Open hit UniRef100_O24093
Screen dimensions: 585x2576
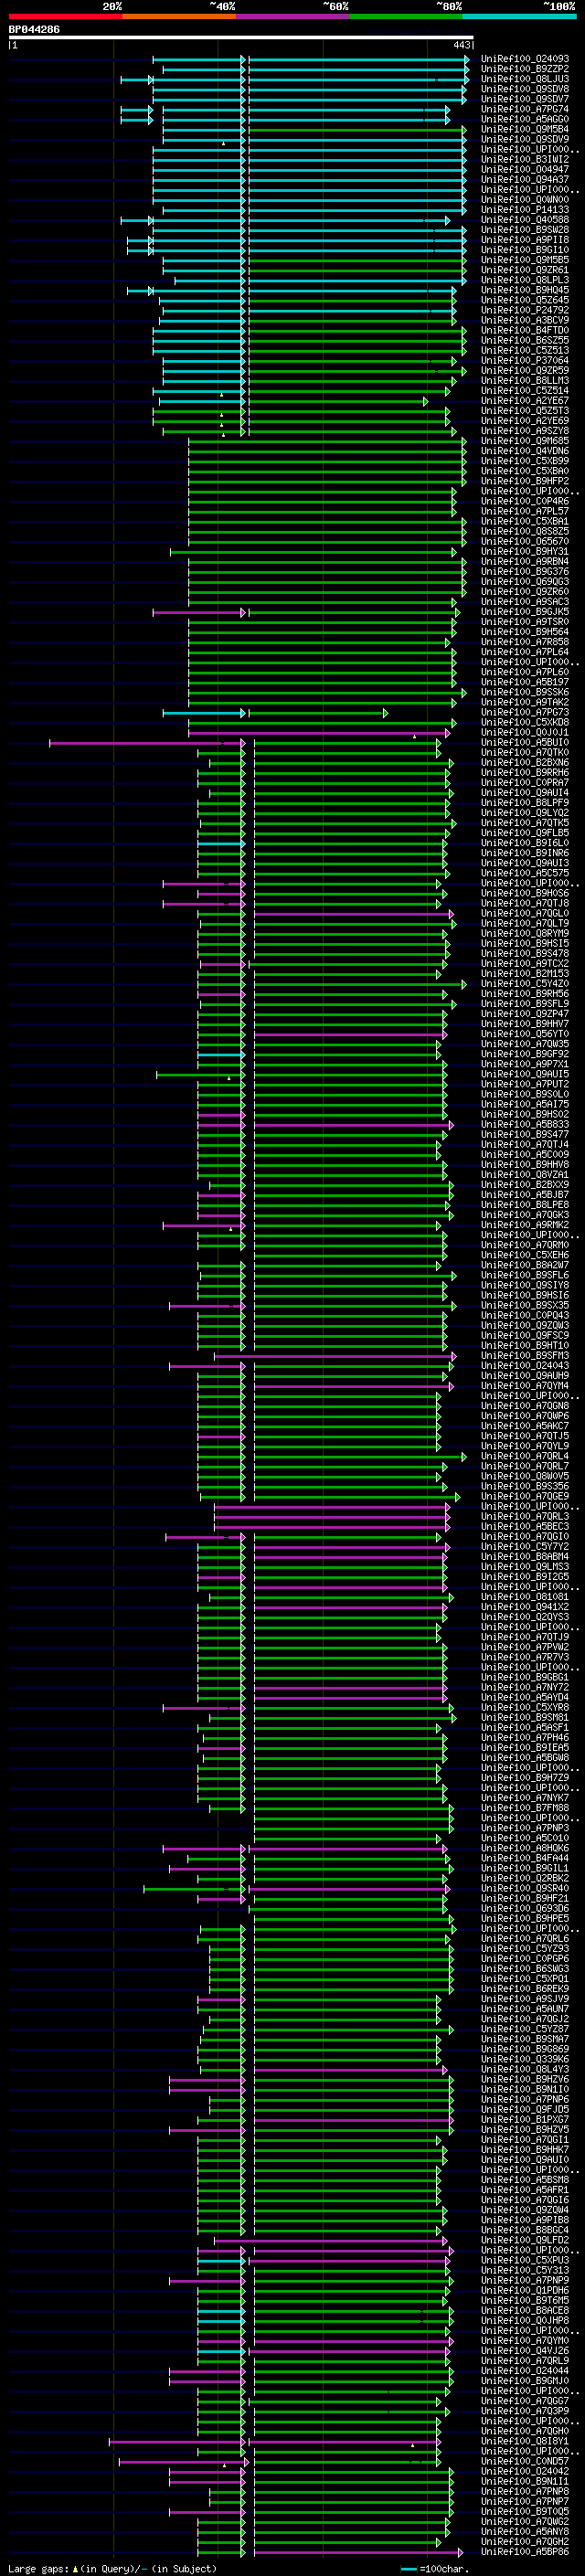(524, 59)
